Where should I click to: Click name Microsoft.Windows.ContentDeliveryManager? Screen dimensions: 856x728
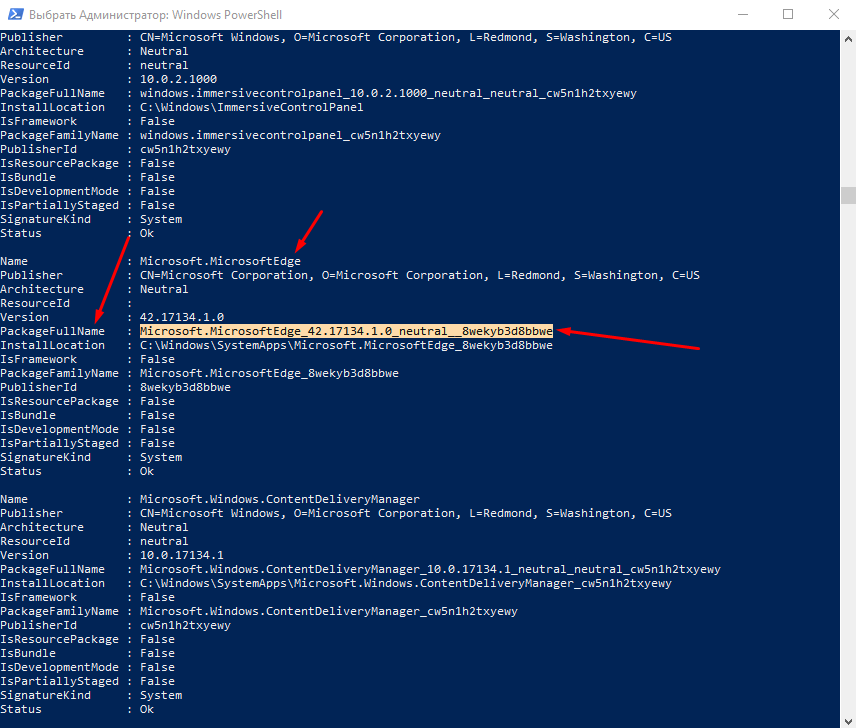coord(280,499)
